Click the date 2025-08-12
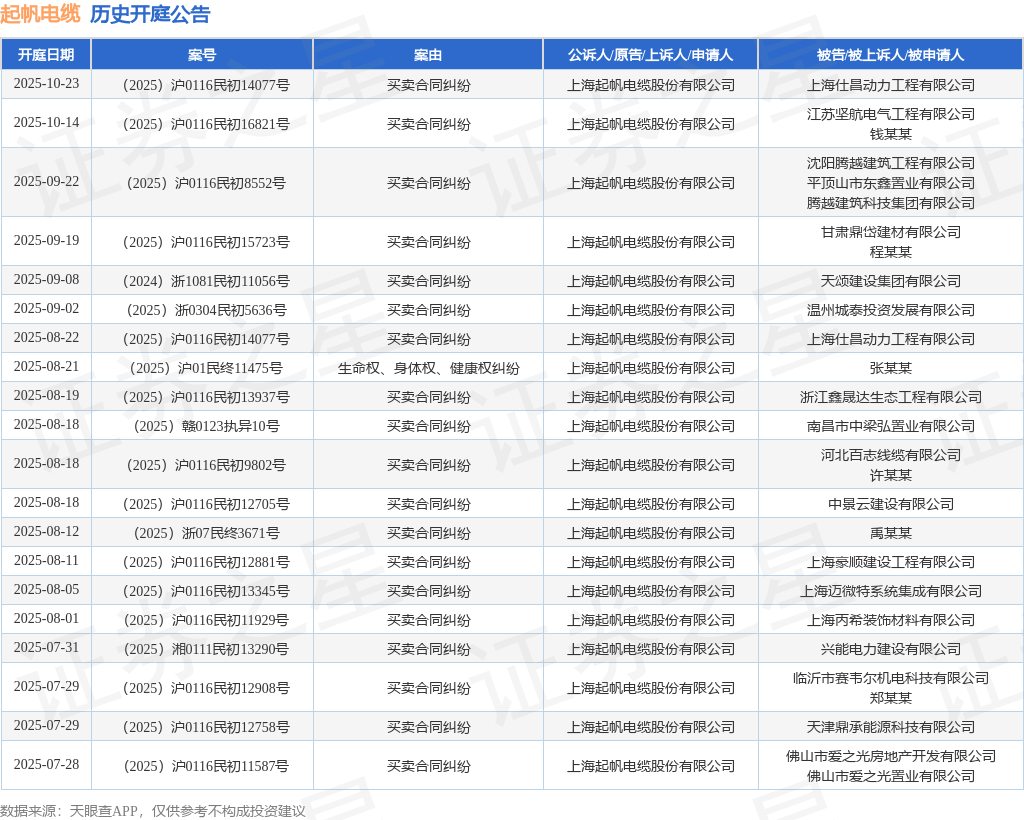Viewport: 1024px width, 820px height. 46,531
